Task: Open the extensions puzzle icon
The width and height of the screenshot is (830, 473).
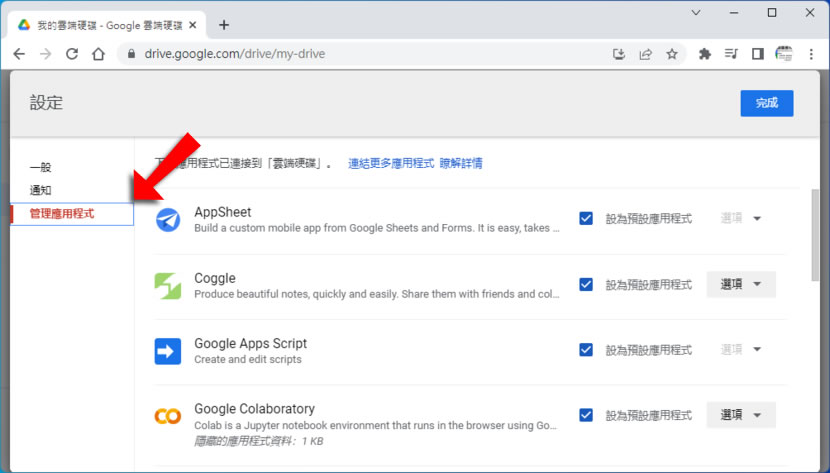Action: coord(705,54)
